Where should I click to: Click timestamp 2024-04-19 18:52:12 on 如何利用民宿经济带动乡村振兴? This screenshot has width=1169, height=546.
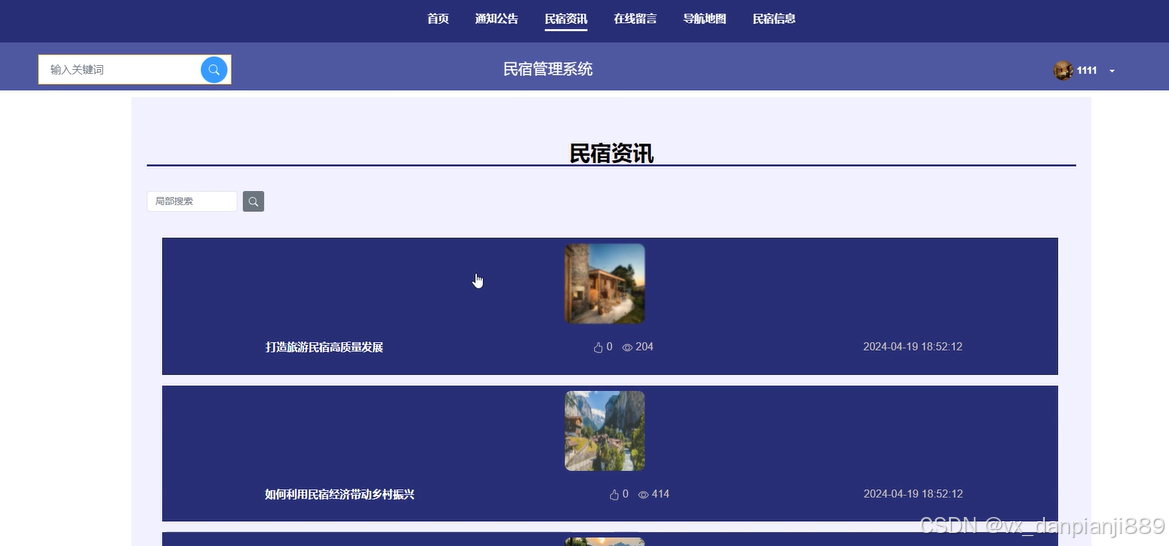pyautogui.click(x=913, y=494)
